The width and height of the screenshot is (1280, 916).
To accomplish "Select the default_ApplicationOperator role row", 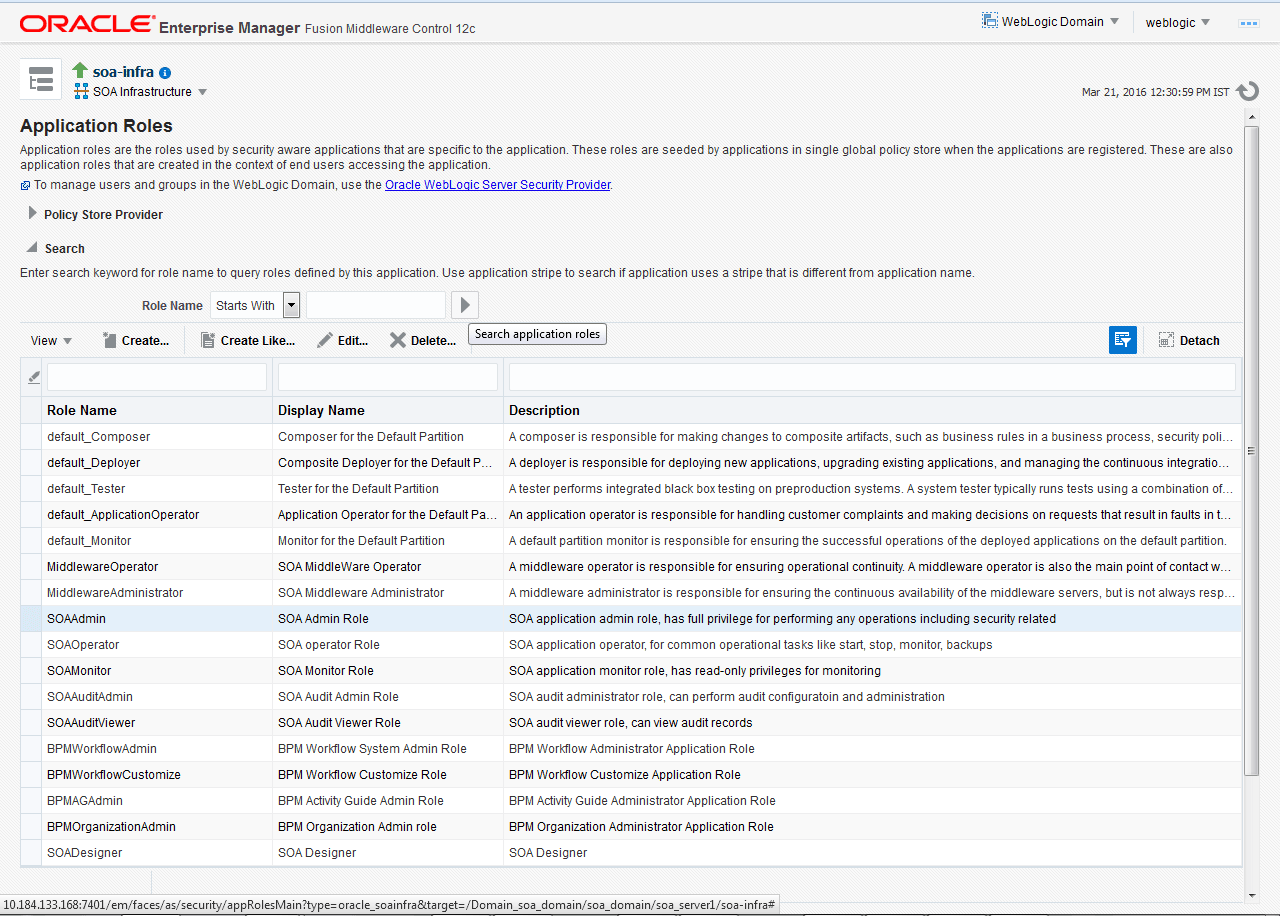I will point(631,515).
